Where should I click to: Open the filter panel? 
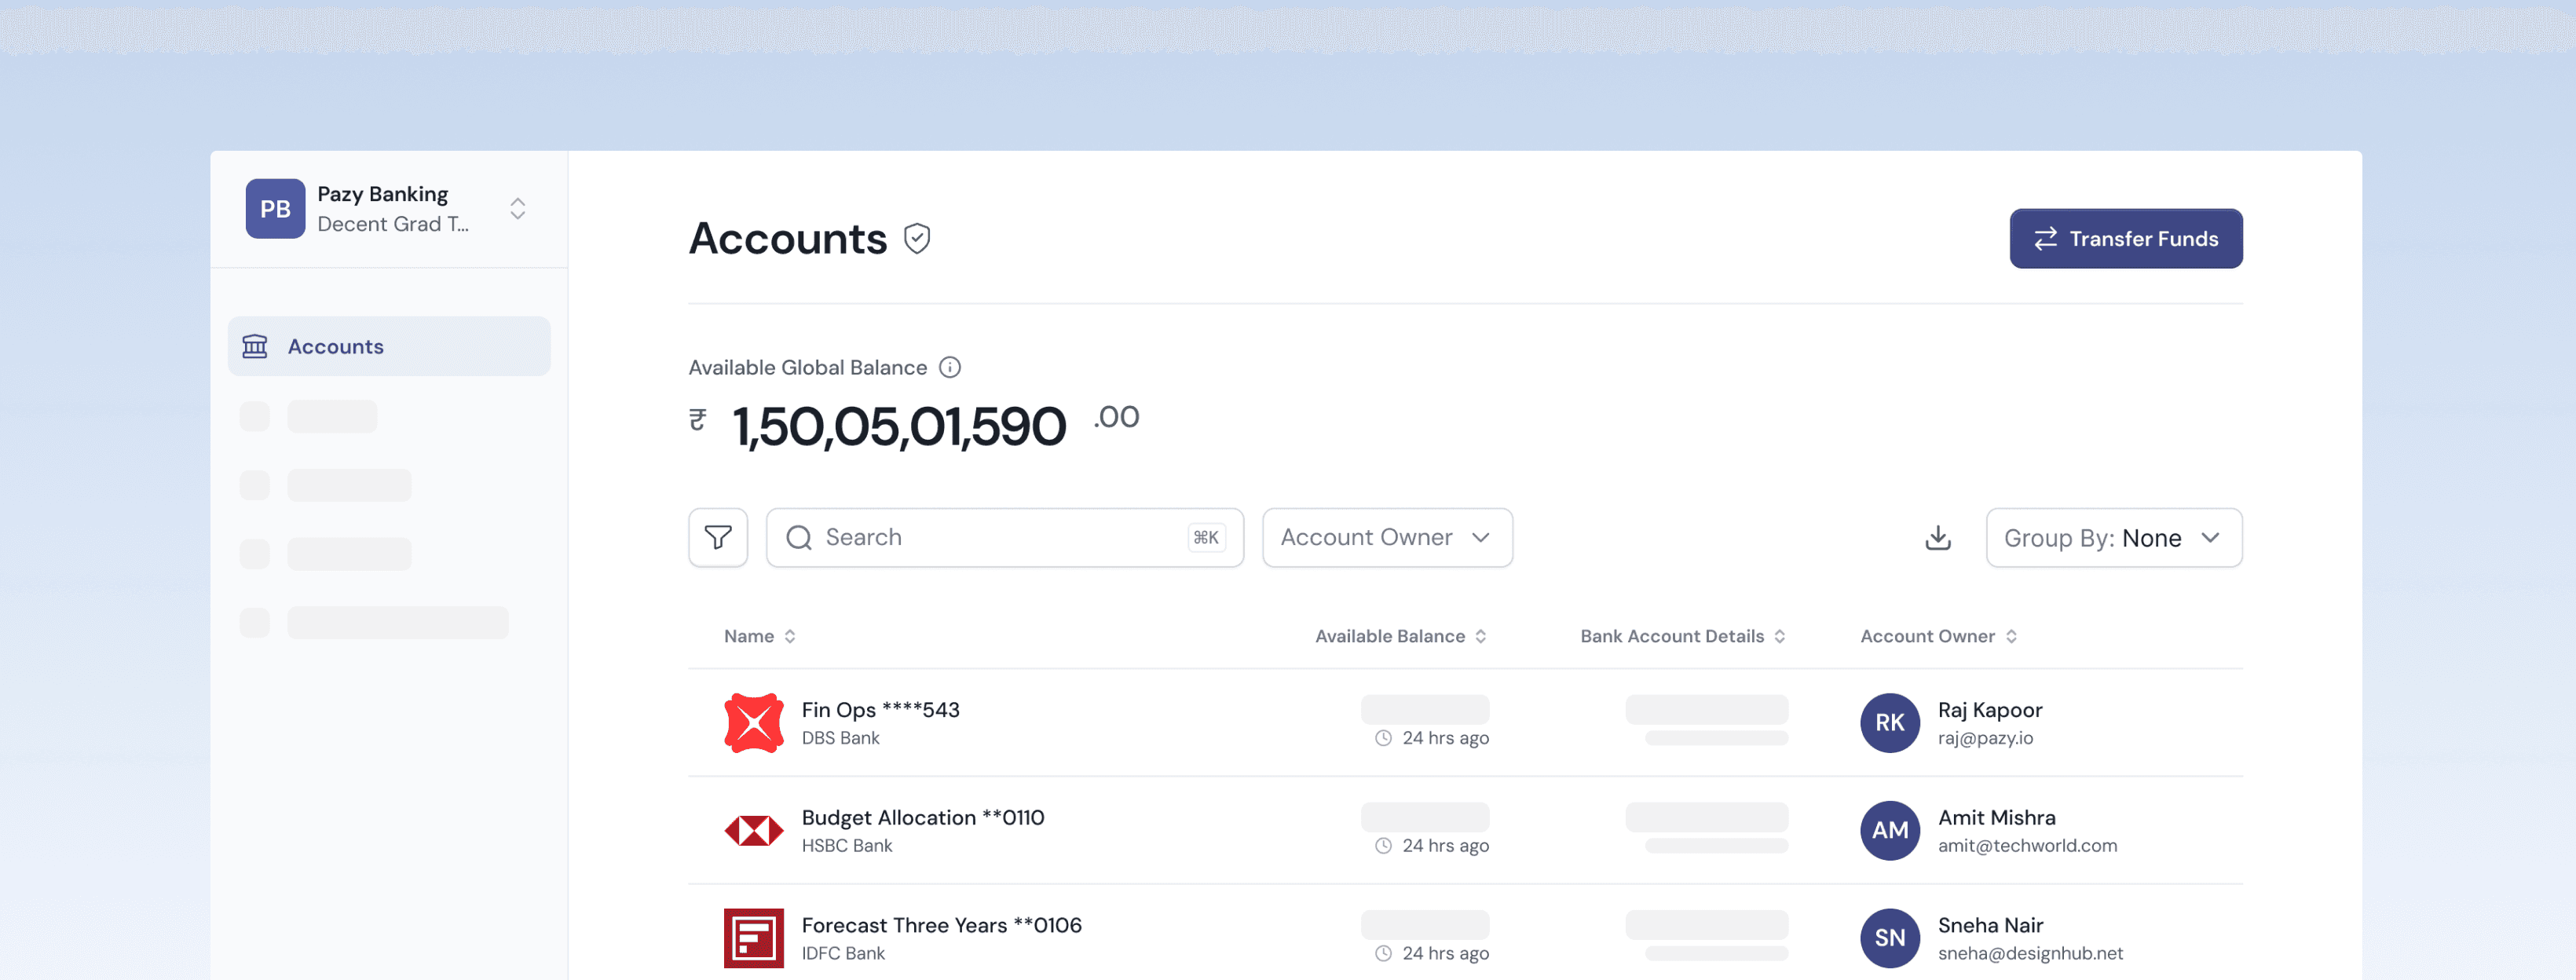pos(717,537)
